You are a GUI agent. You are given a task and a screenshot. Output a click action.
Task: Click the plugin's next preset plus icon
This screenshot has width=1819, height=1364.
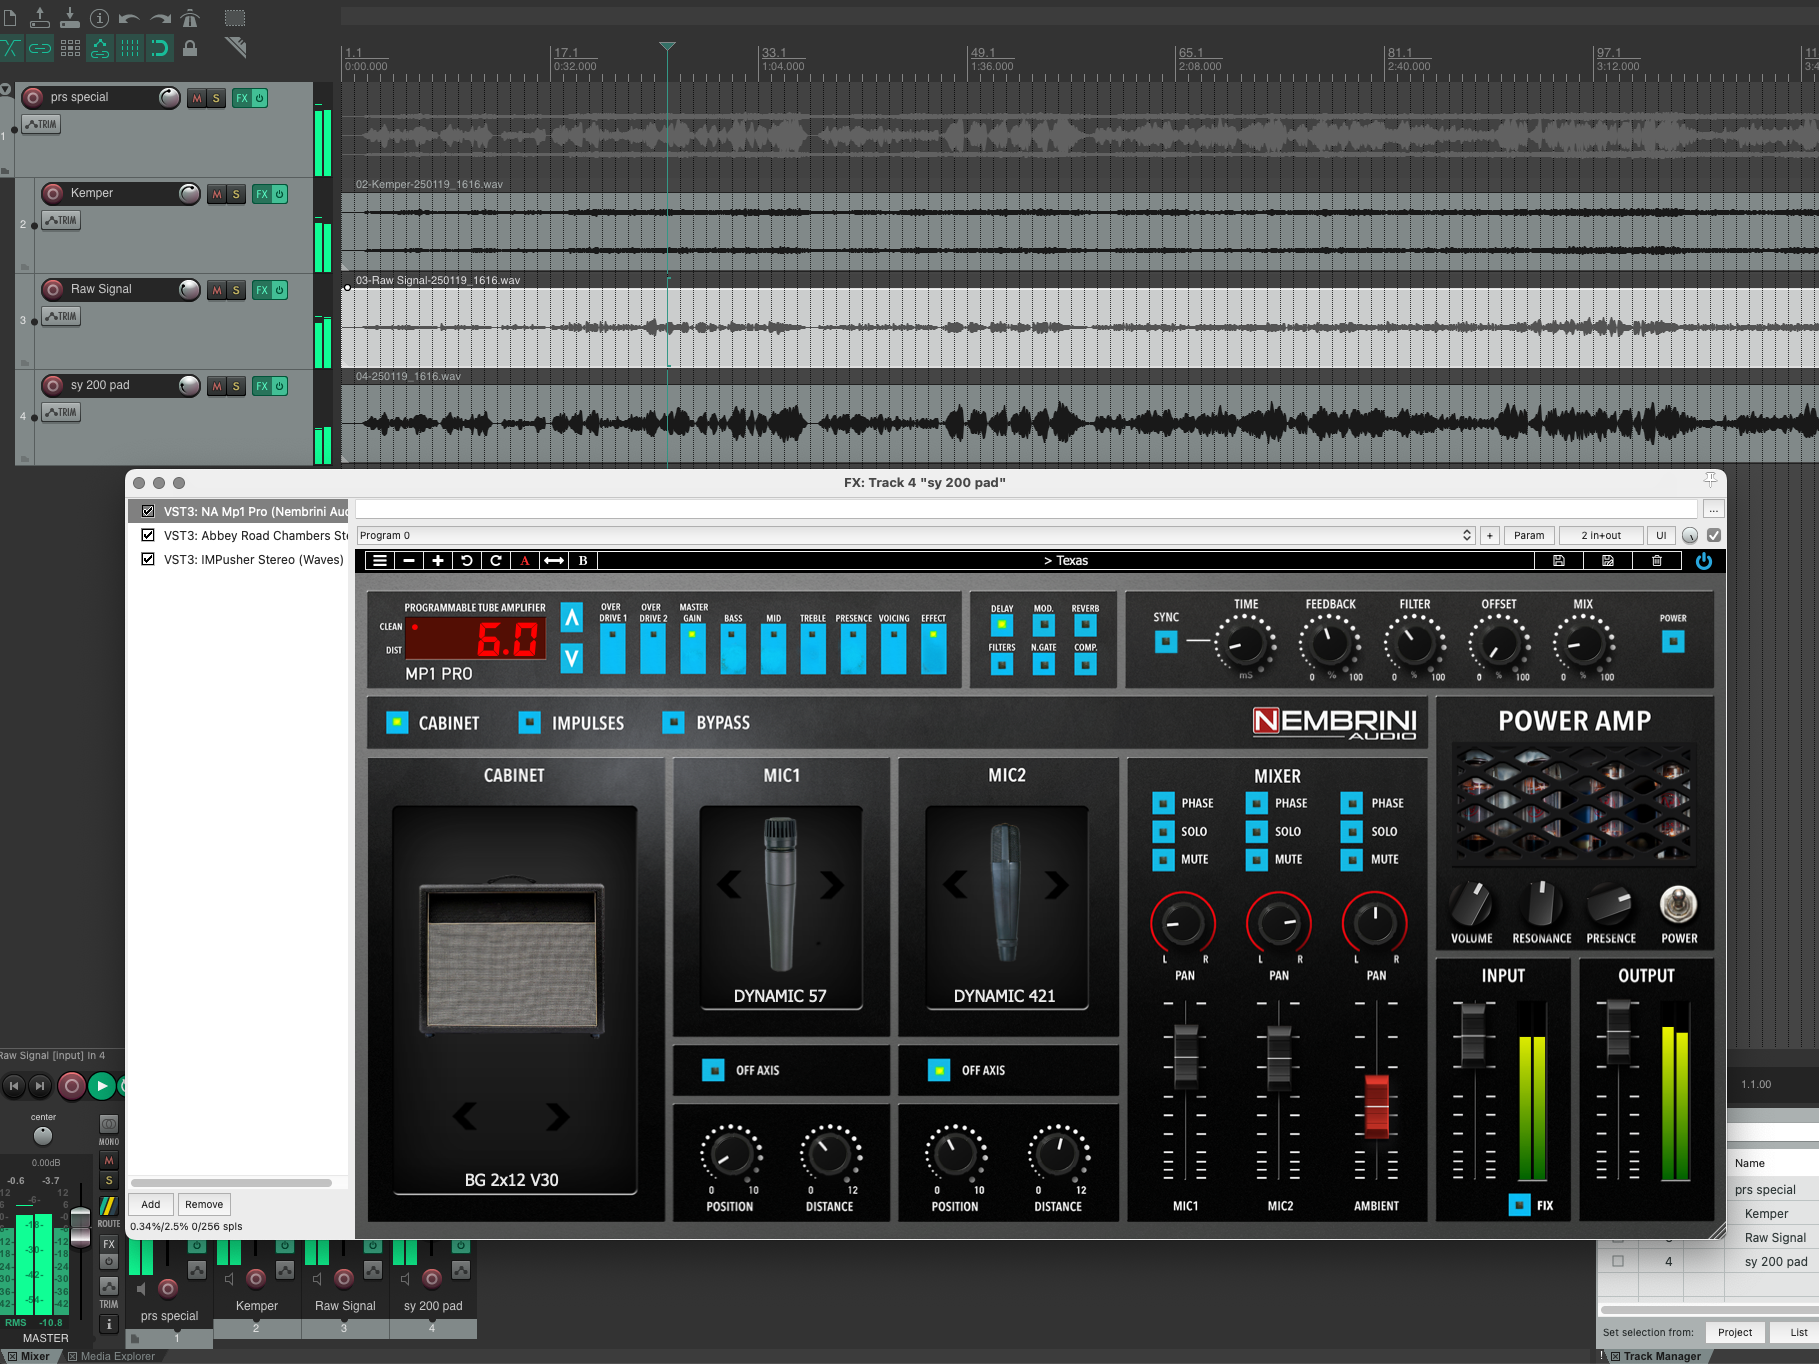pos(438,561)
